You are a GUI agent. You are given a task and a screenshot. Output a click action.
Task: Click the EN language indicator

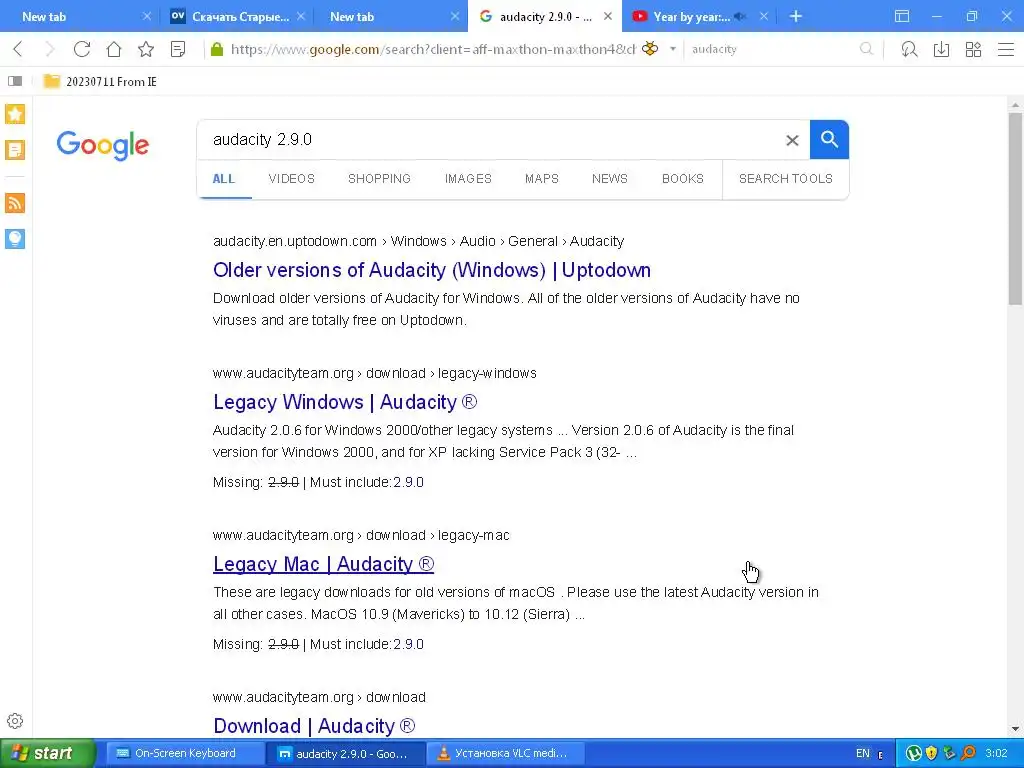click(863, 754)
